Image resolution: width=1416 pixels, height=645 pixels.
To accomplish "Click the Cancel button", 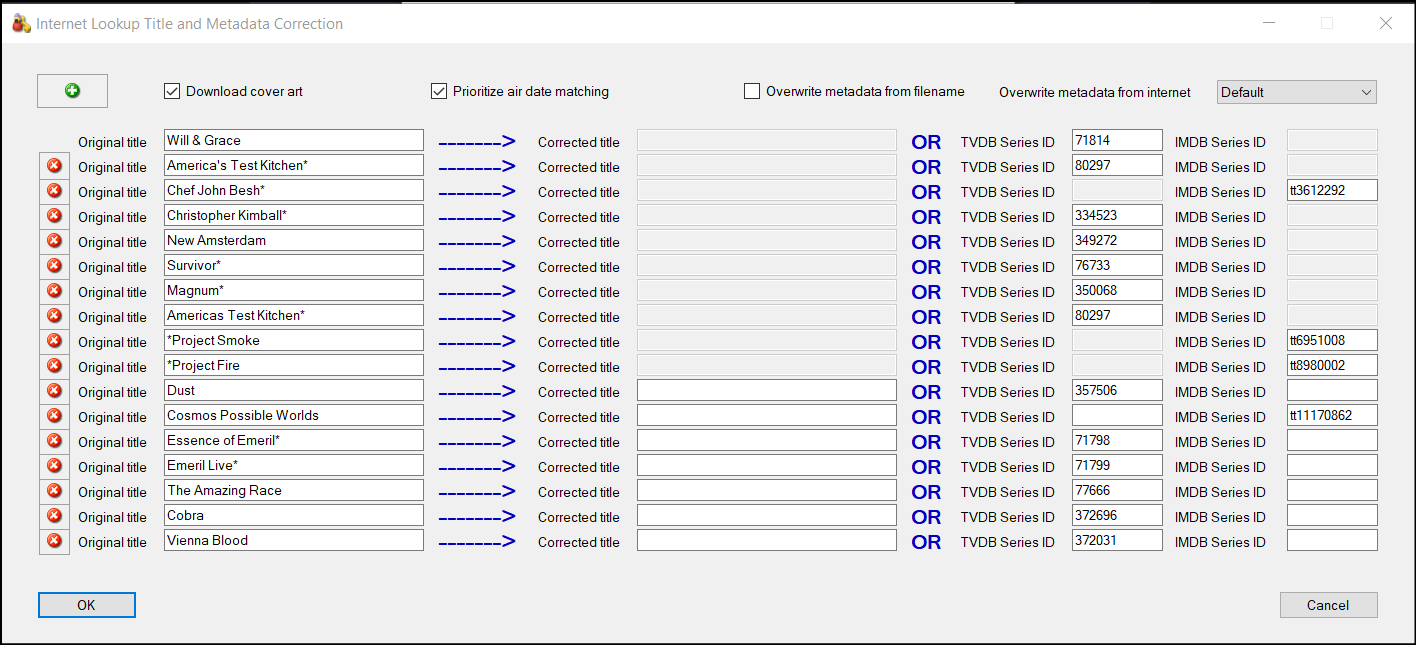I will point(1328,605).
